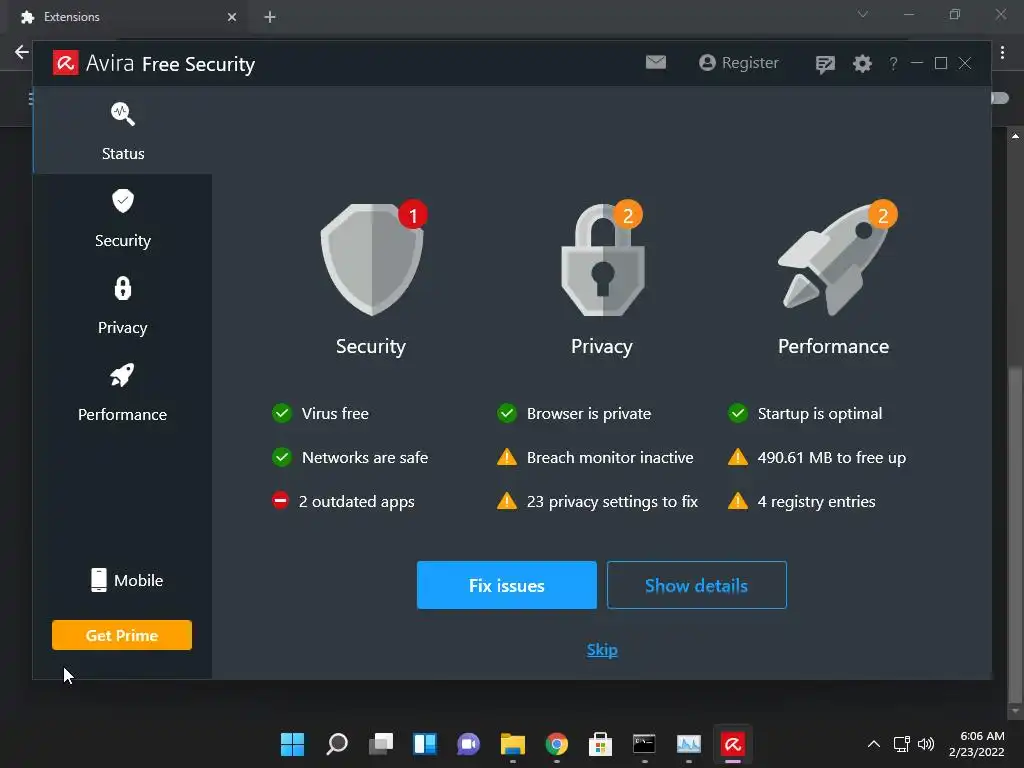Show hidden system tray icons
The width and height of the screenshot is (1024, 768).
(x=874, y=744)
